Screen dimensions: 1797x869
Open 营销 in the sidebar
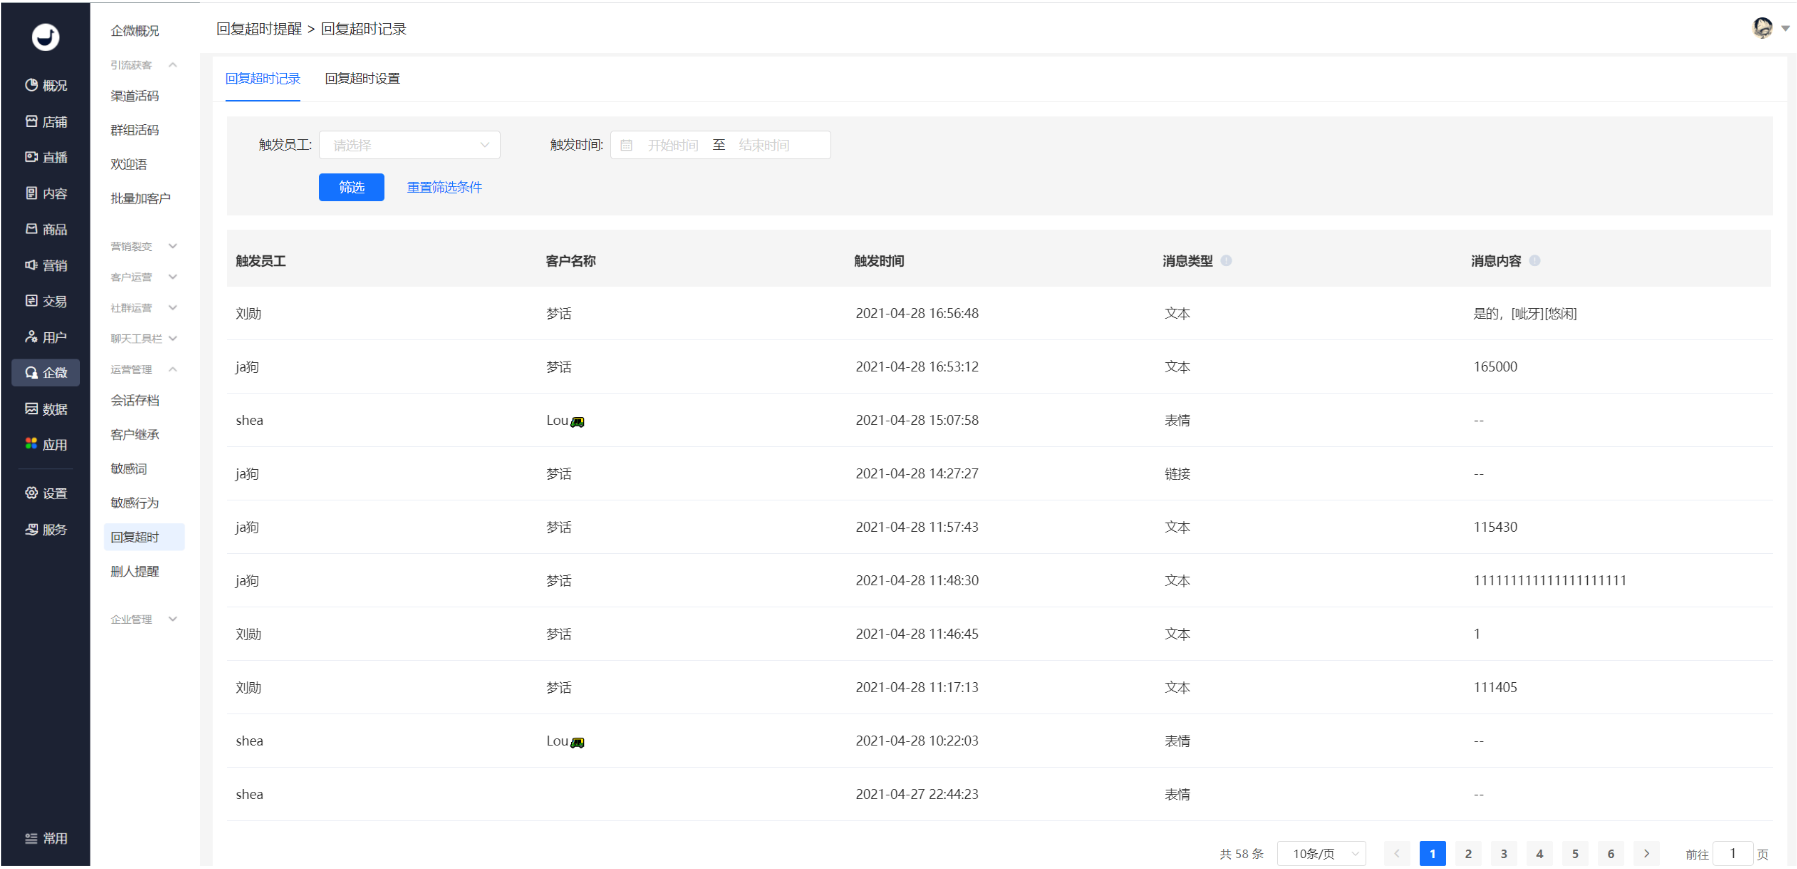point(46,266)
